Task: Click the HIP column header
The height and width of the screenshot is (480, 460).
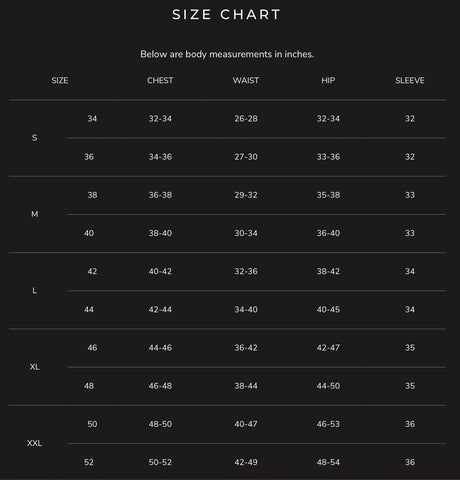Action: [328, 80]
